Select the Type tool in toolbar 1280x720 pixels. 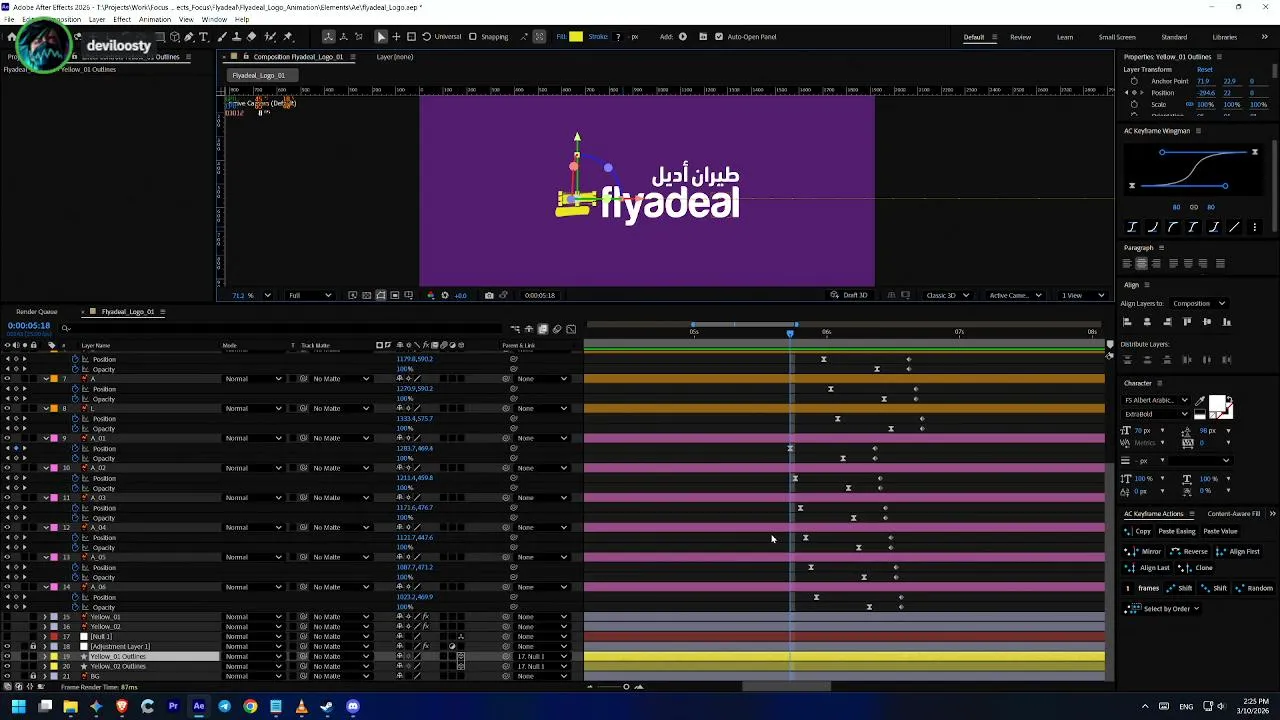(203, 37)
